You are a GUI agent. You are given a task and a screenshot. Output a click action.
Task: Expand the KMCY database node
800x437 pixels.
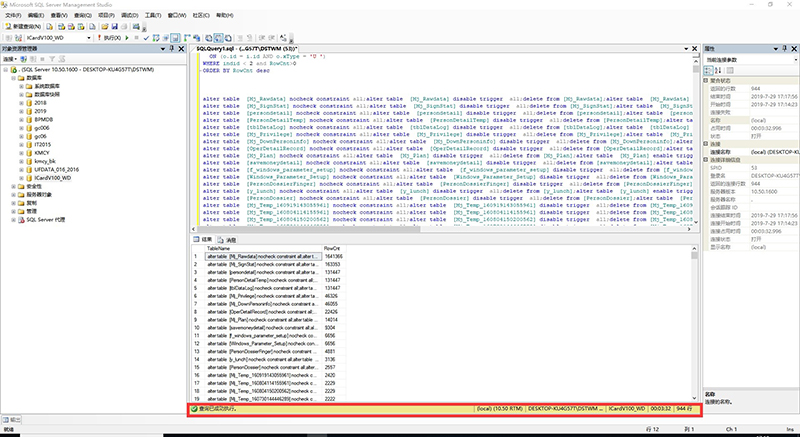pos(21,153)
